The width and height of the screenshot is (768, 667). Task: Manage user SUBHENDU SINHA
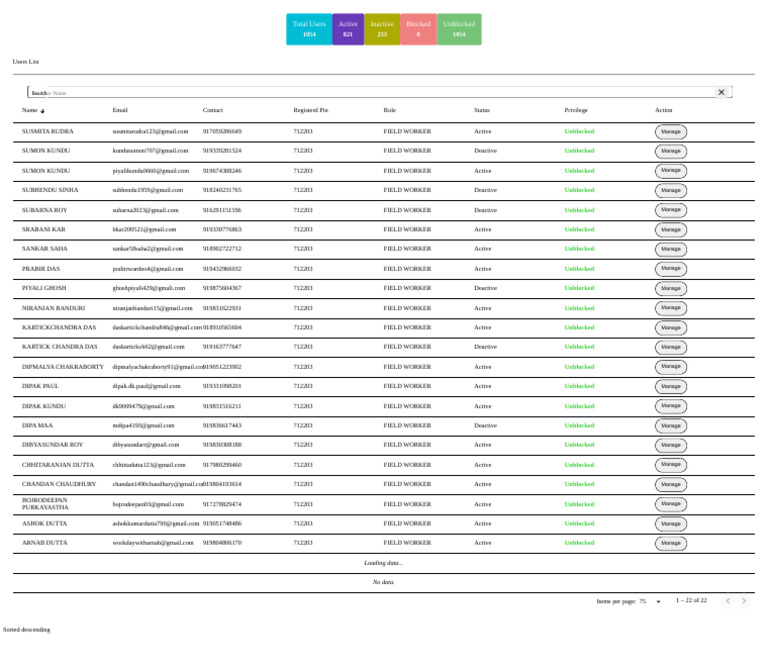click(x=671, y=190)
